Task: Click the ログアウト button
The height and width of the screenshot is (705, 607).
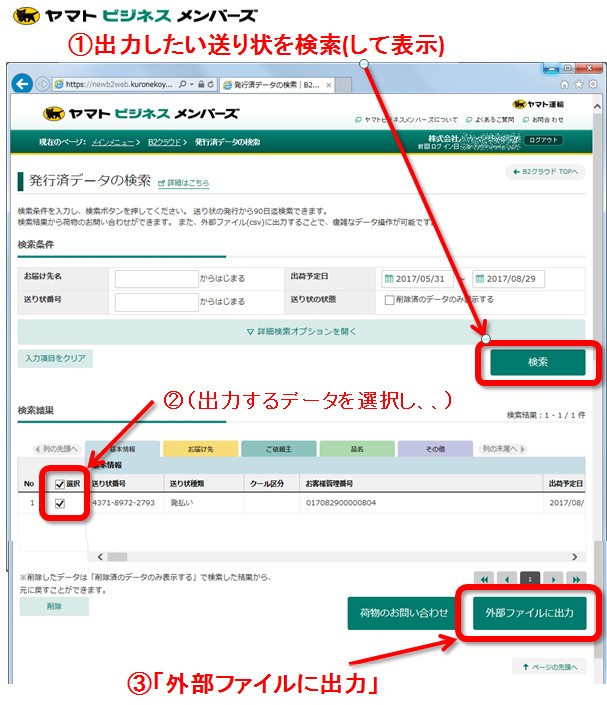Action: click(544, 140)
